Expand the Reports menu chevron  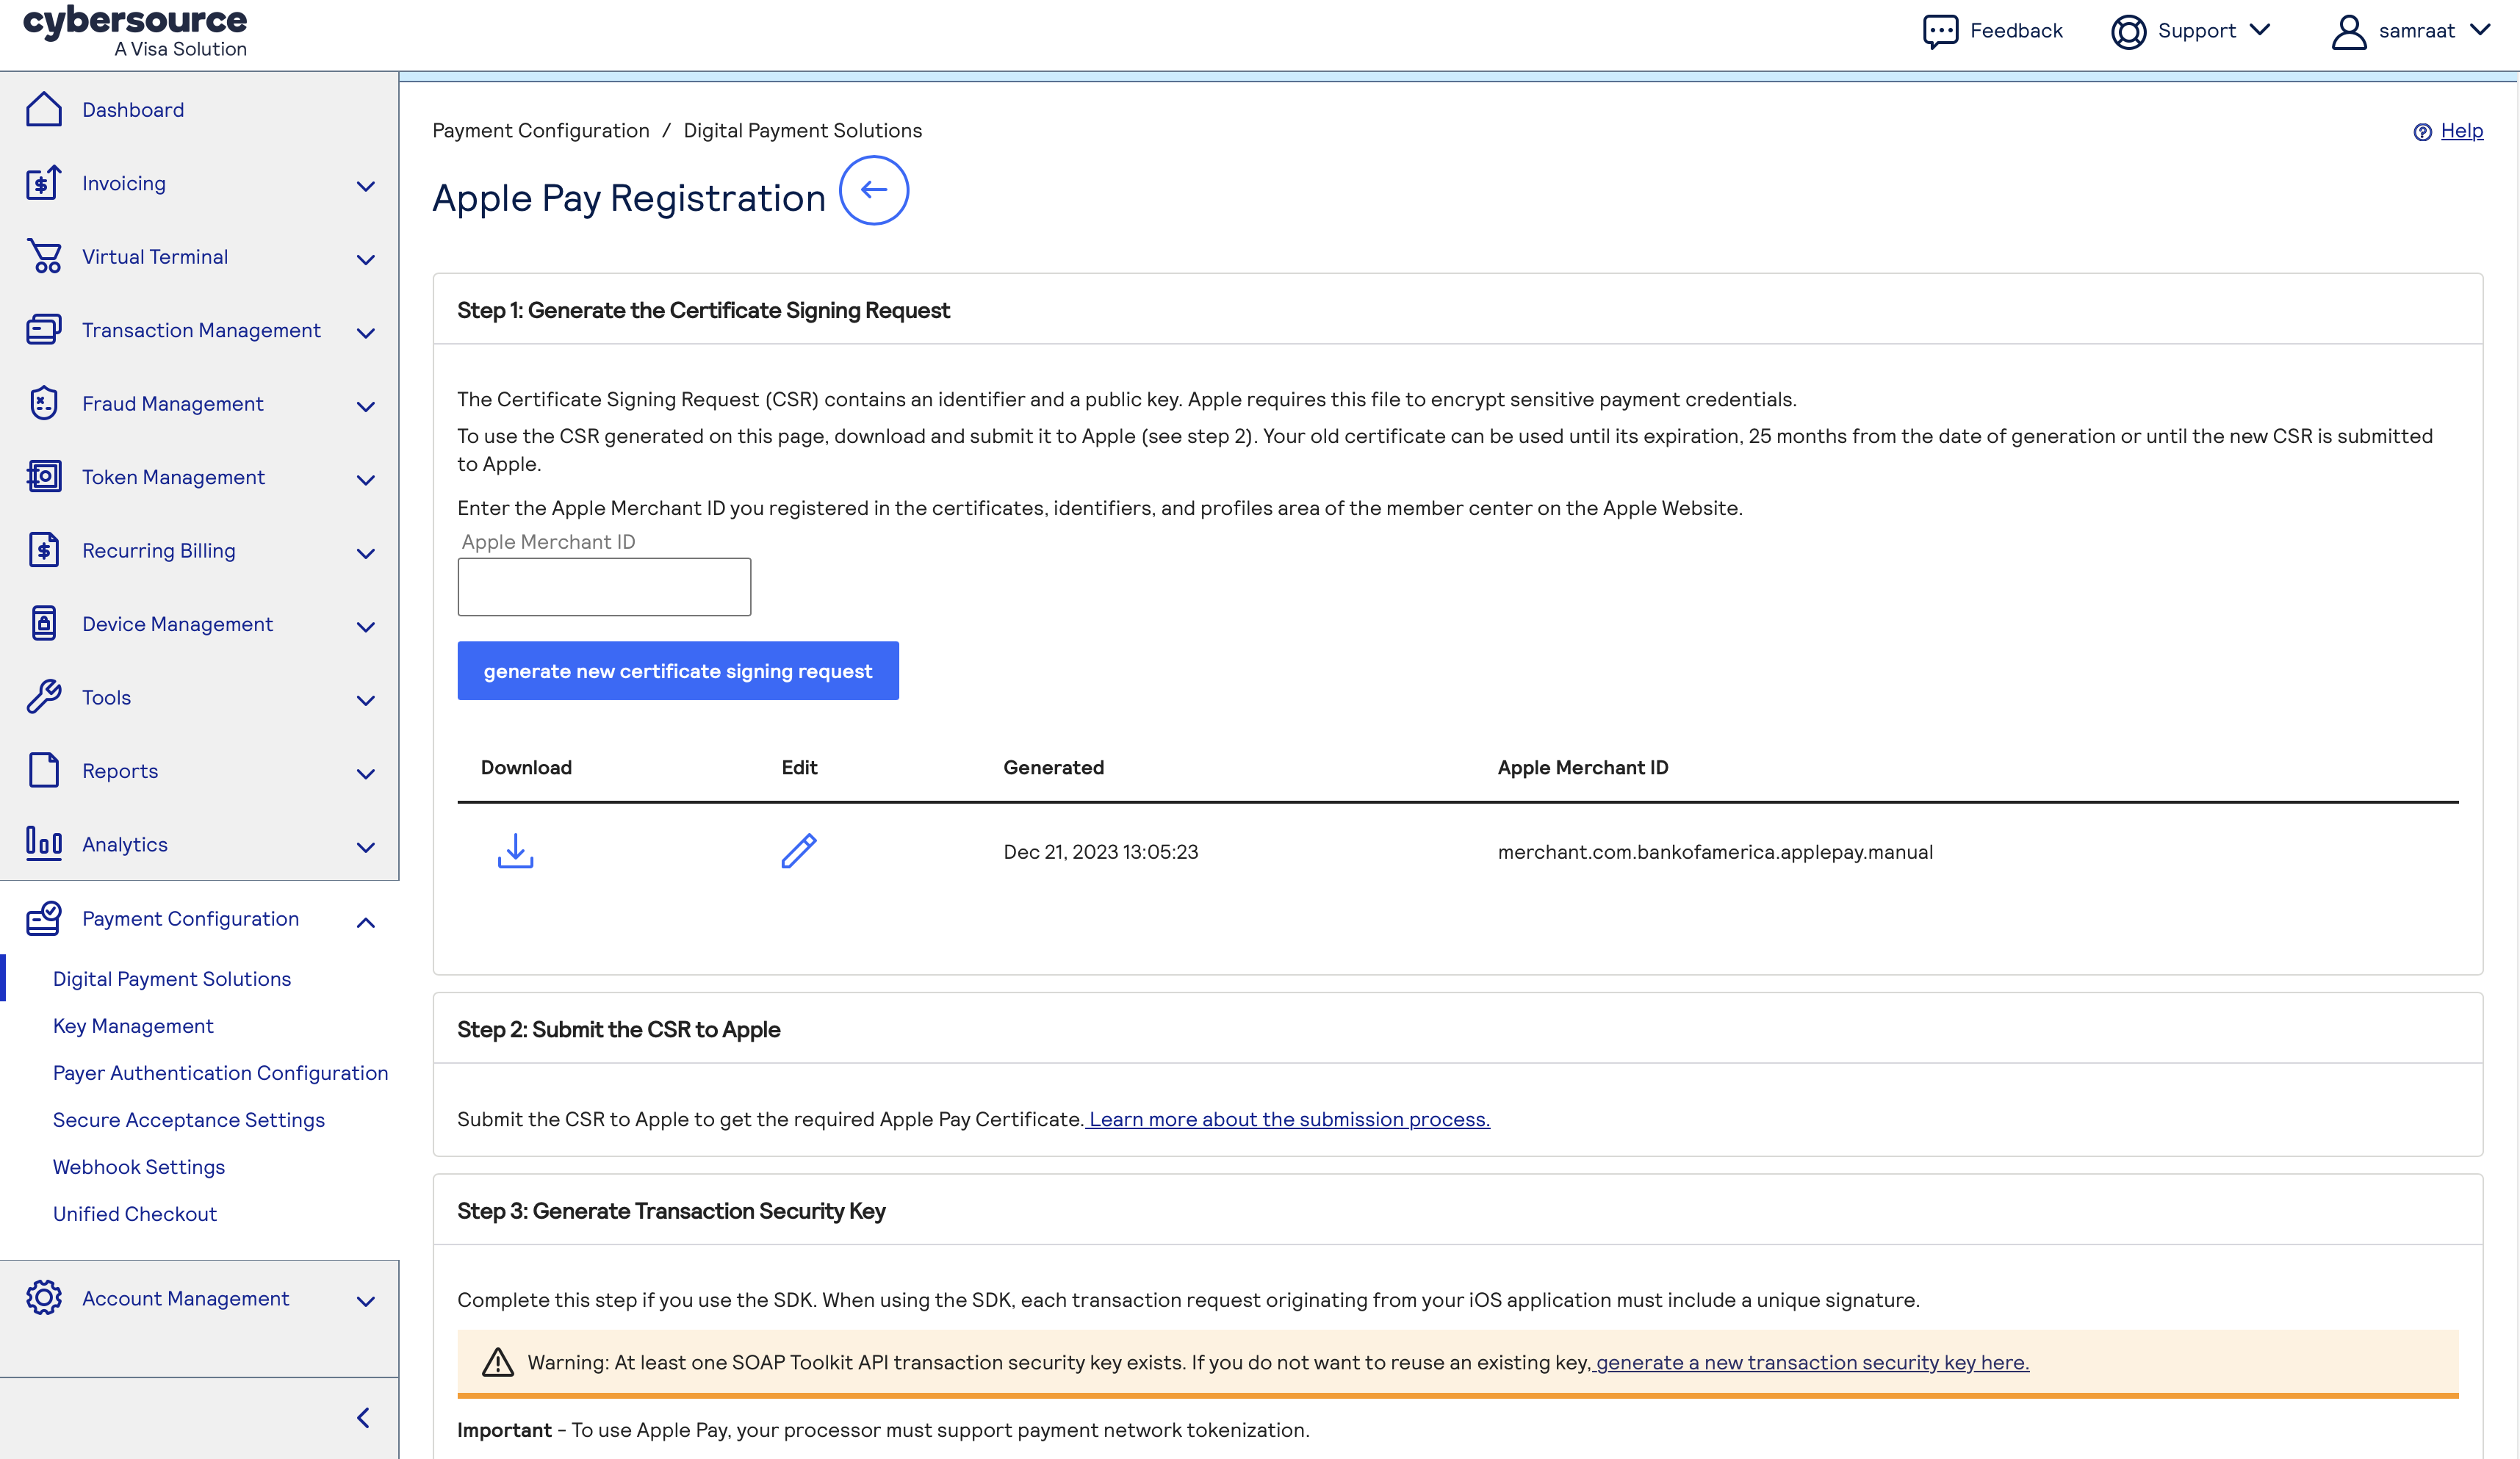(365, 773)
